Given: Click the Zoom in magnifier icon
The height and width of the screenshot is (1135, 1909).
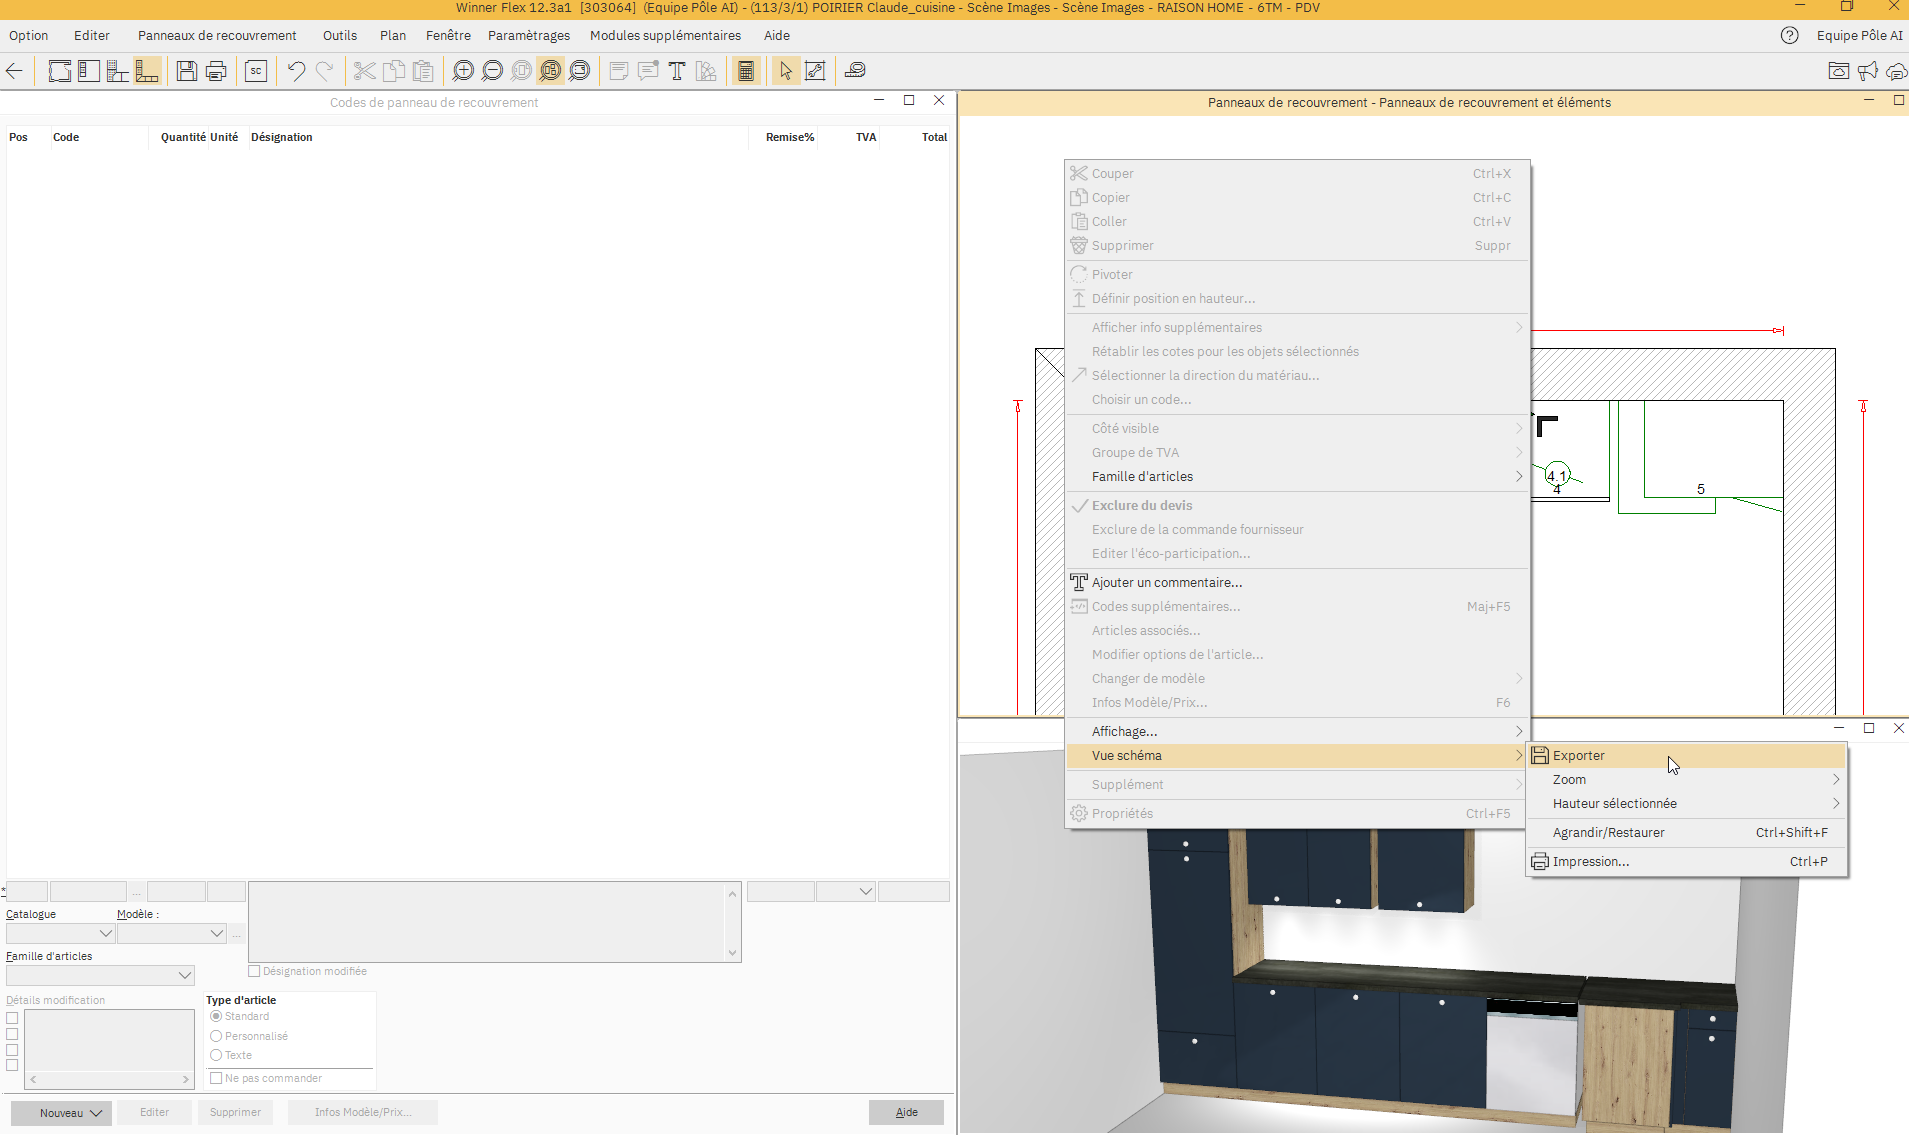Looking at the screenshot, I should point(463,71).
